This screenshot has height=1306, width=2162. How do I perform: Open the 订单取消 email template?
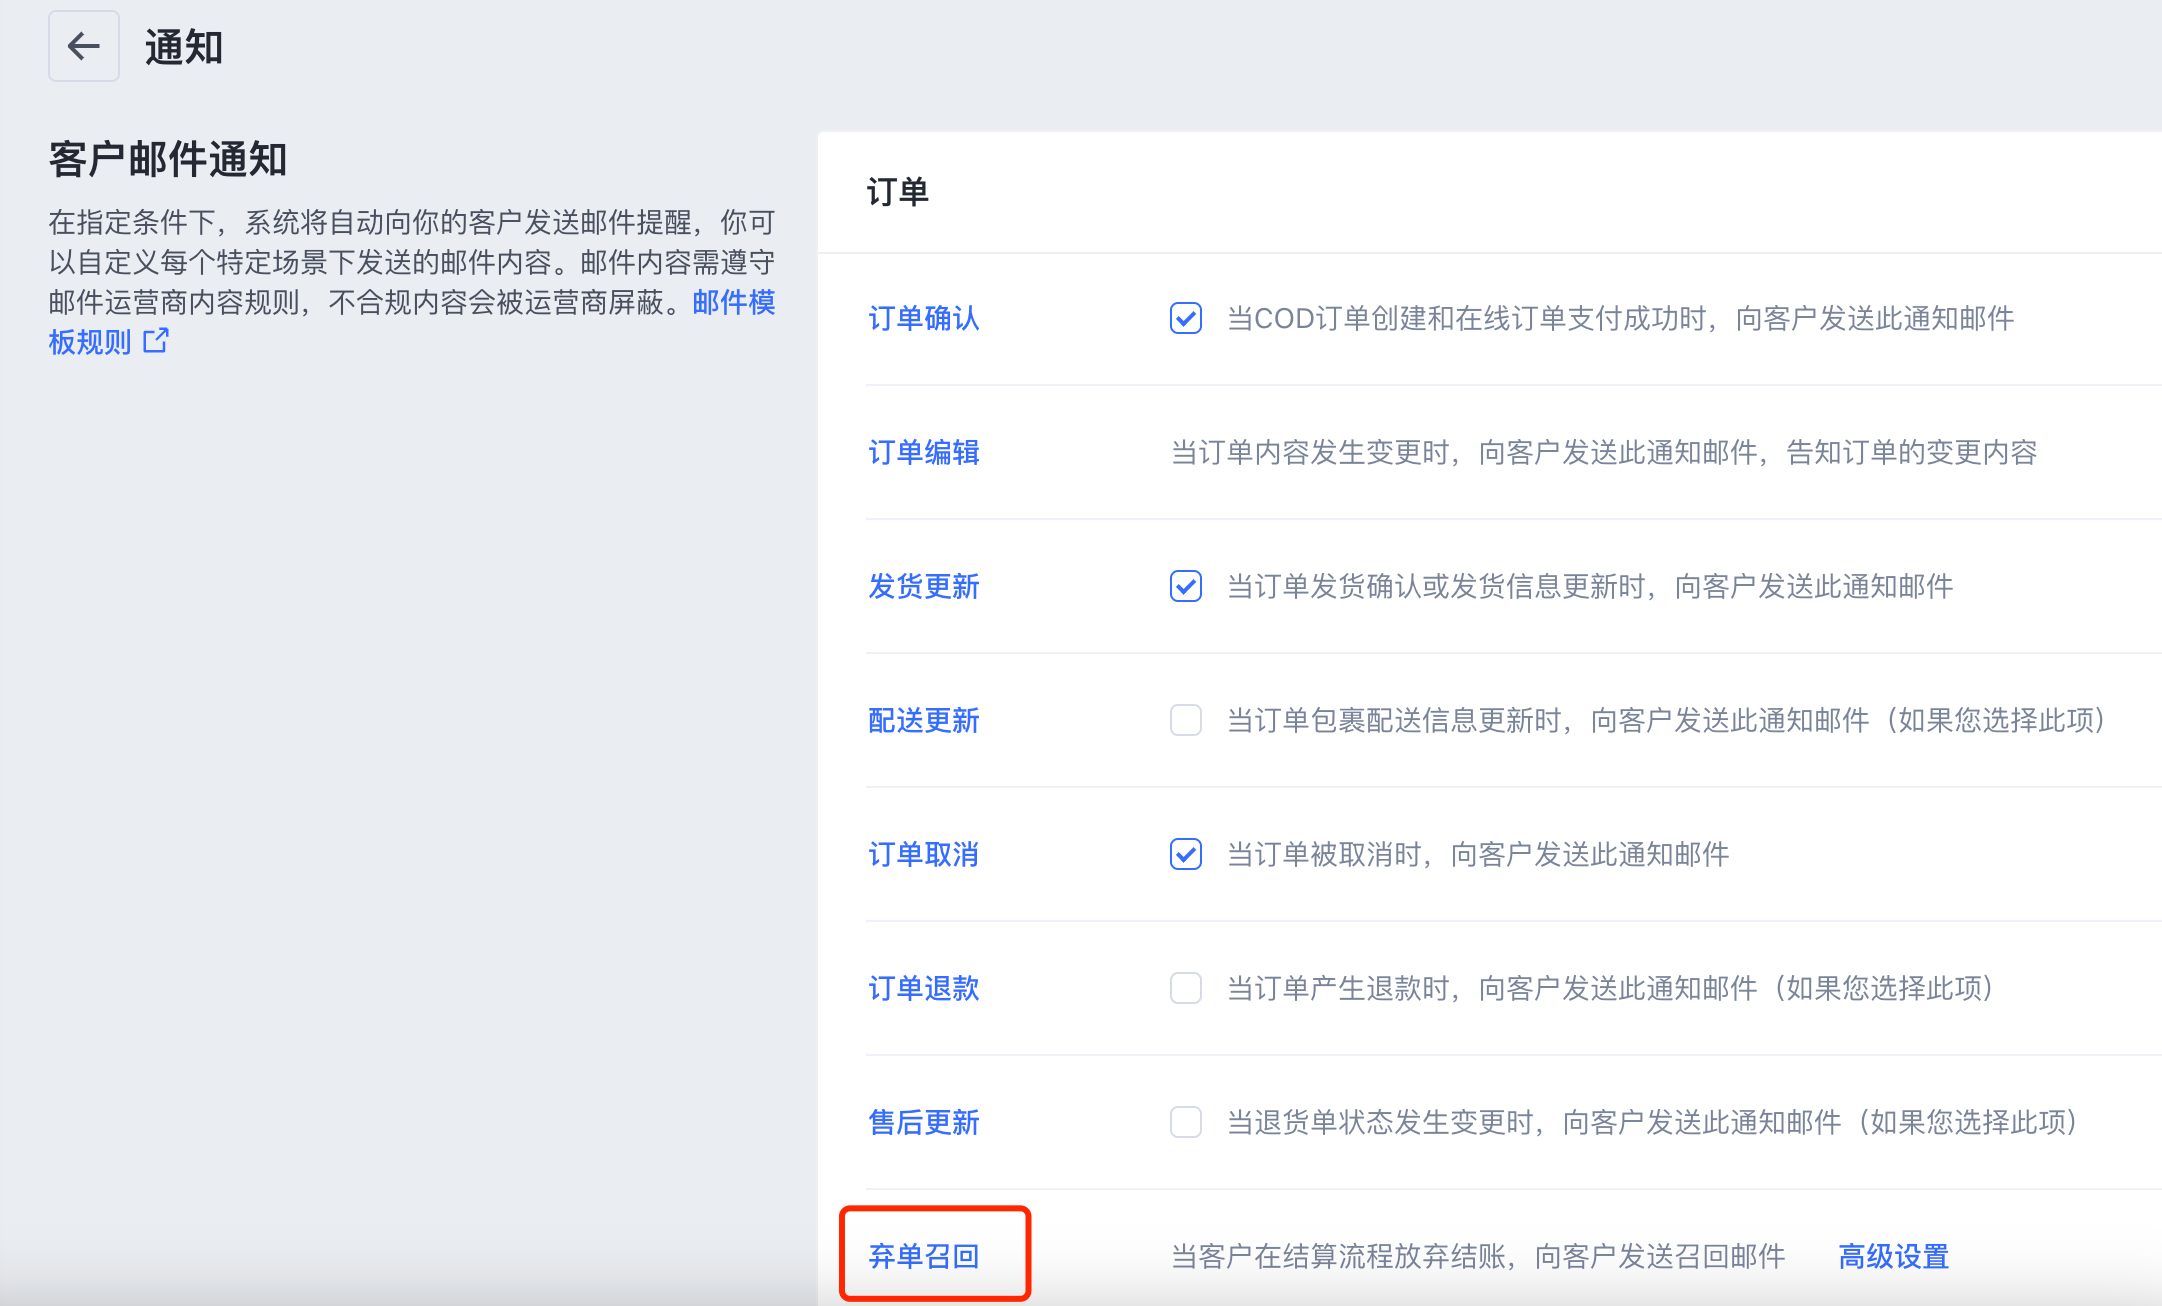tap(923, 854)
